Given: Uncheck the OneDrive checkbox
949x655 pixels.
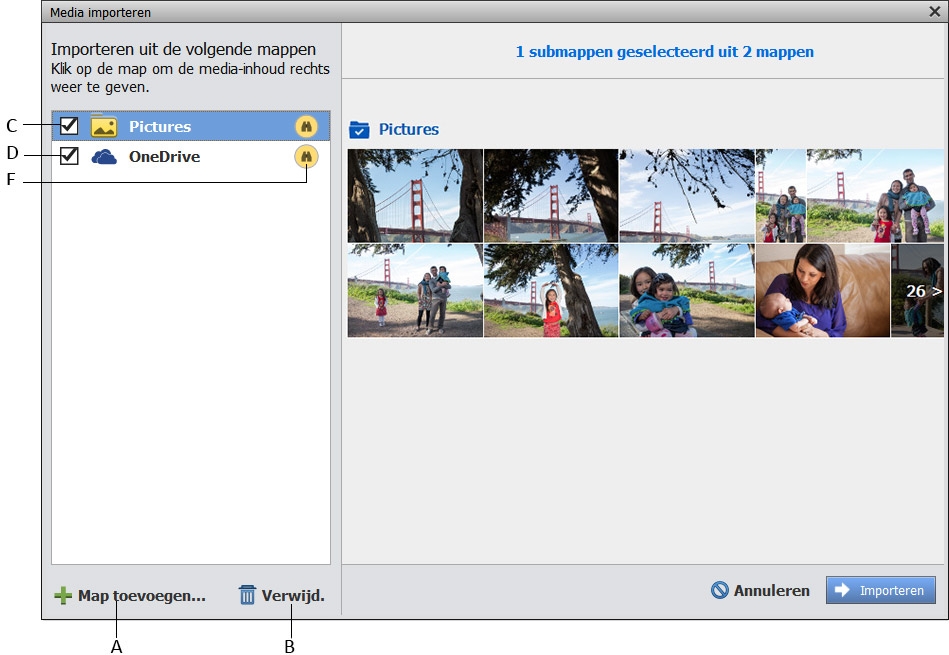Looking at the screenshot, I should point(68,156).
